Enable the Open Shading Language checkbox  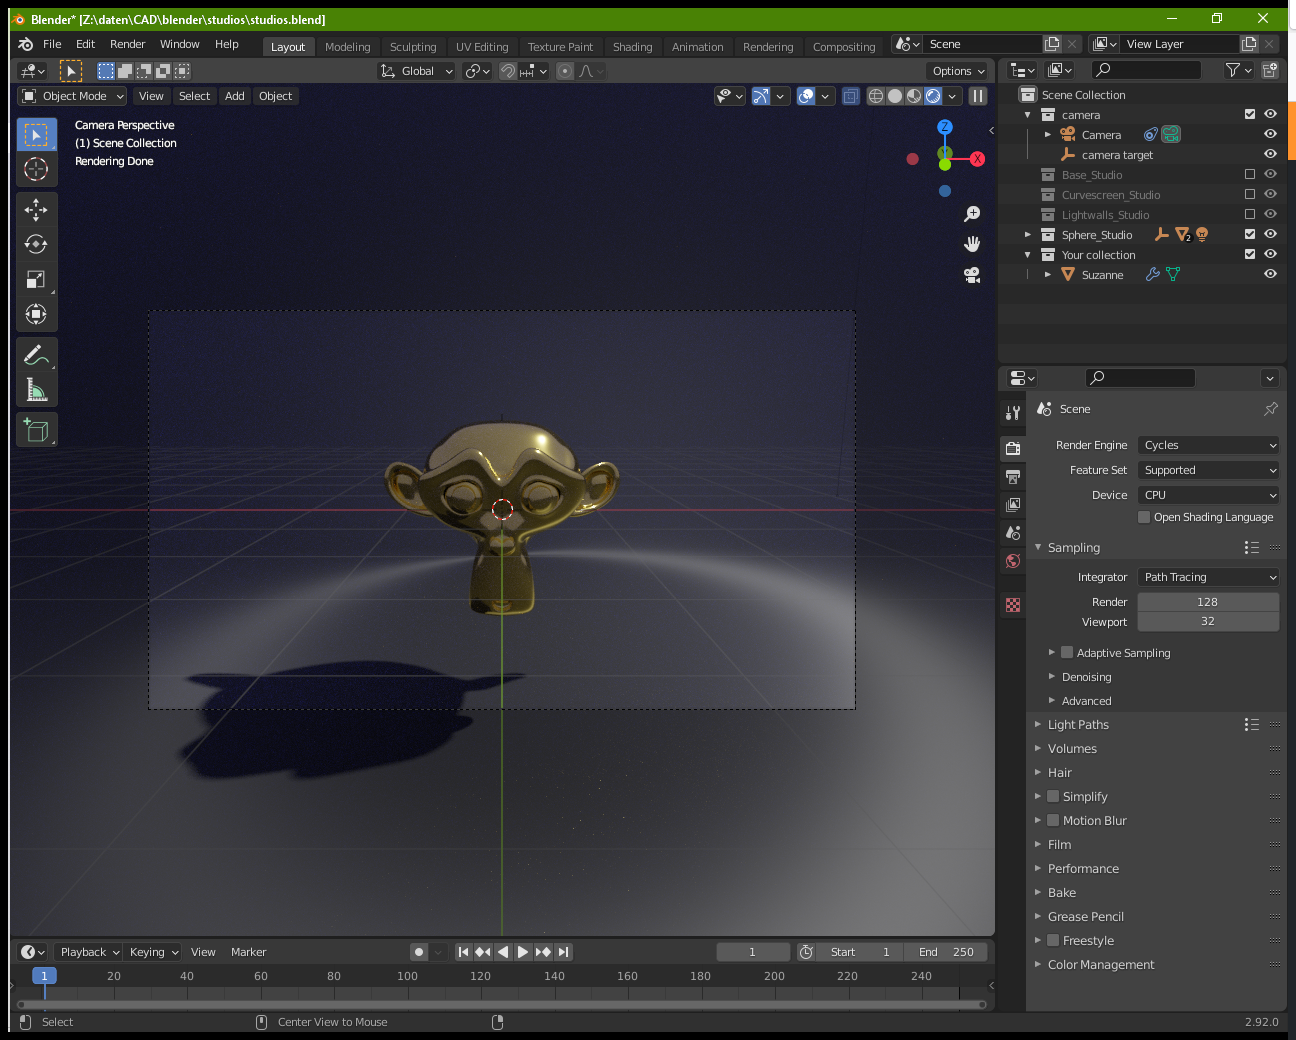coord(1144,517)
